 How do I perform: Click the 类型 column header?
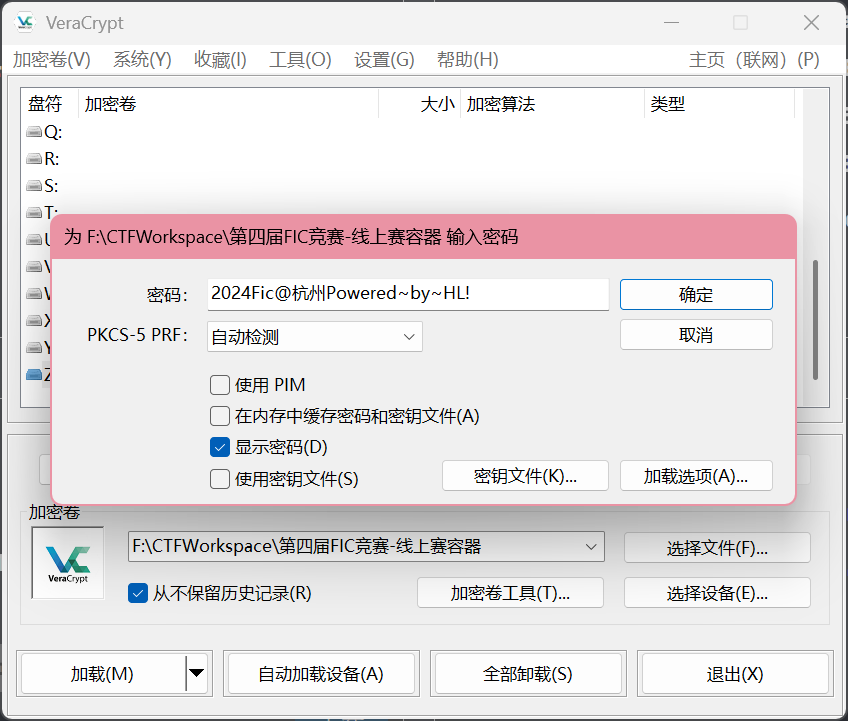(x=719, y=104)
